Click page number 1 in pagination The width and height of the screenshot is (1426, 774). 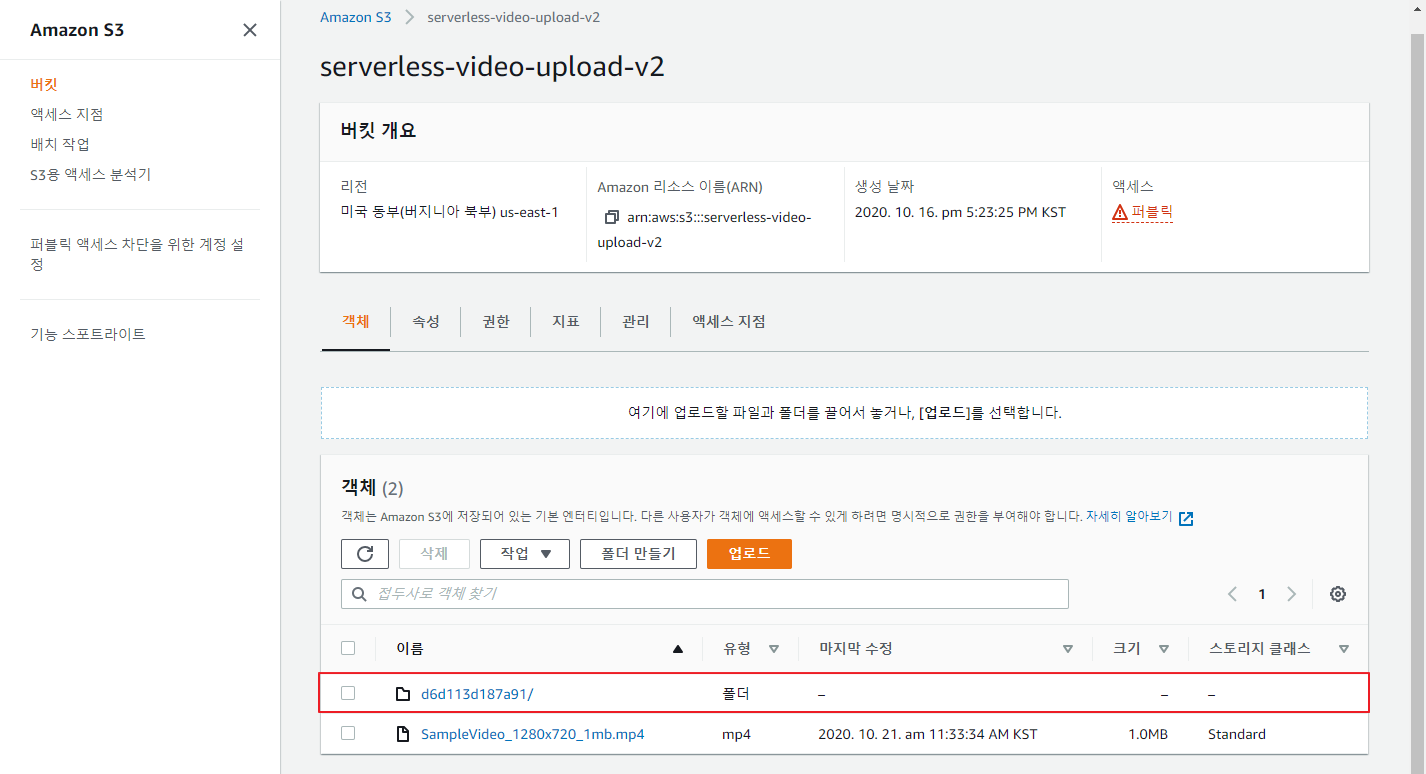pyautogui.click(x=1262, y=594)
